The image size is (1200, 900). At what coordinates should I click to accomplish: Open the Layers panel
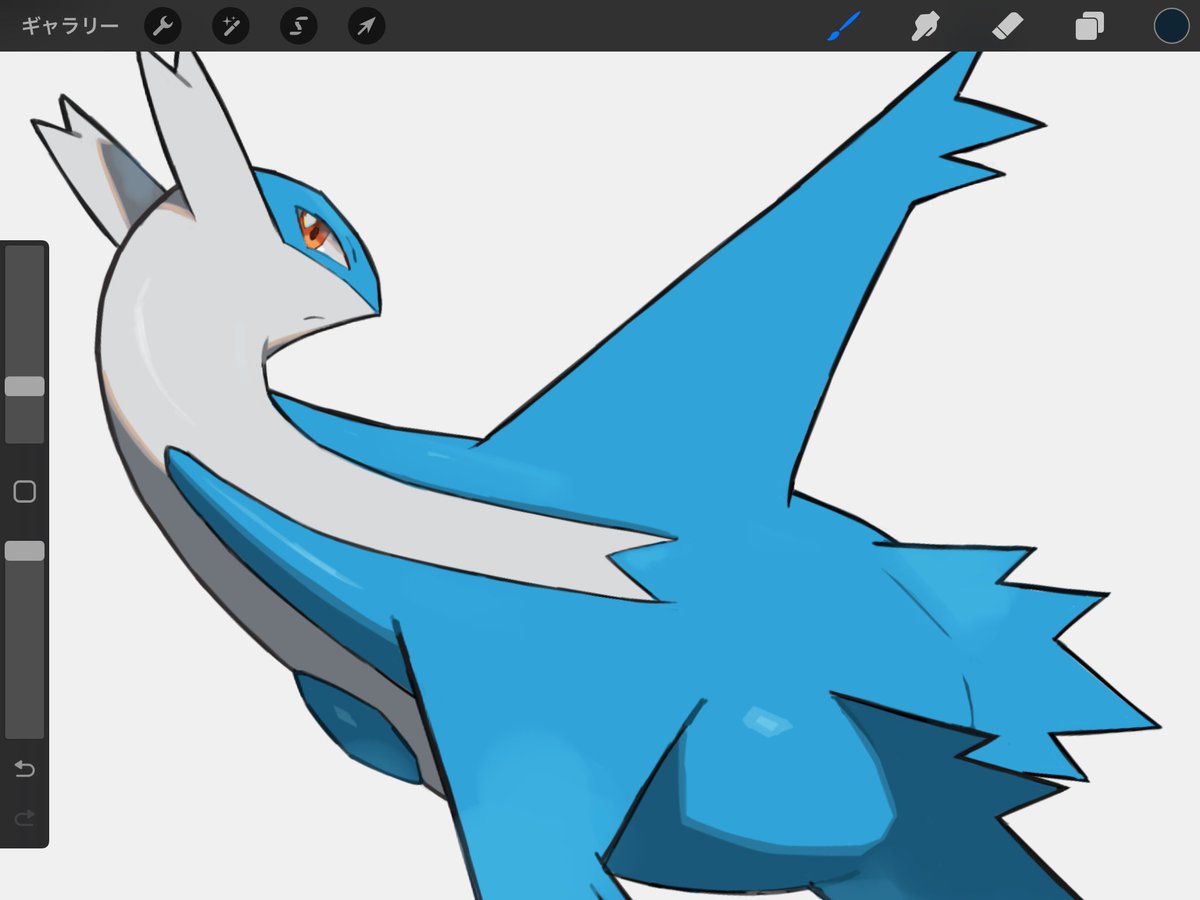1089,26
